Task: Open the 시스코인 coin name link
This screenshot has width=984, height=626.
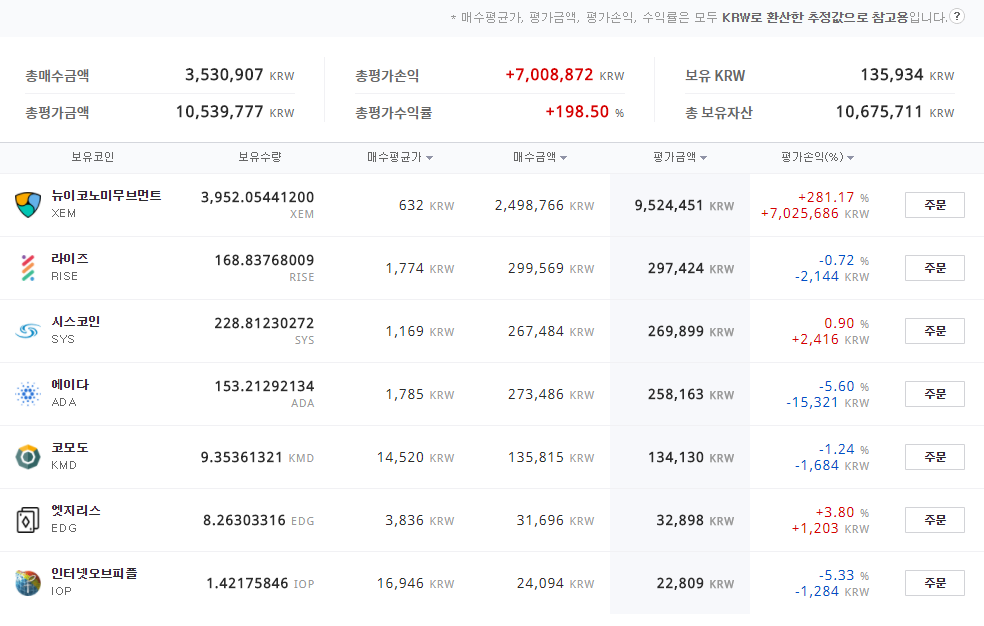Action: tap(76, 322)
